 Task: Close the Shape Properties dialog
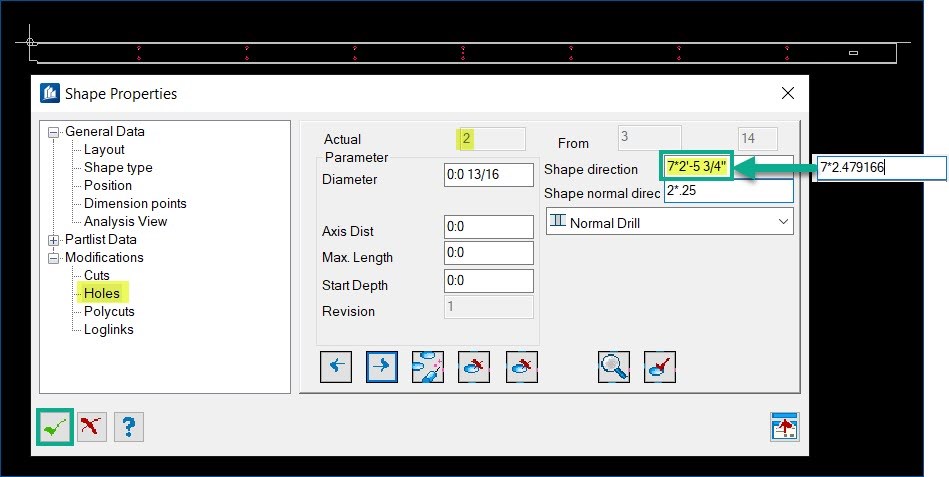point(787,93)
